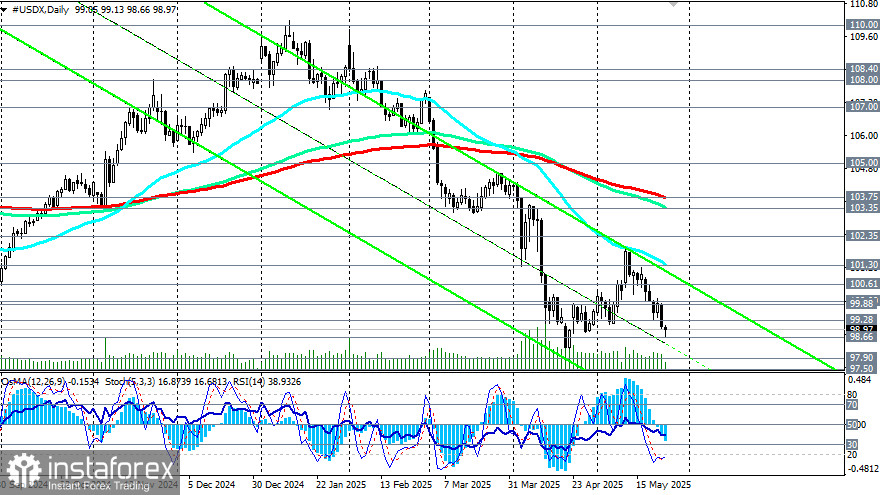Click the 13 Feb 2025 date label
Viewport: 880px width, 495px height.
tap(406, 484)
